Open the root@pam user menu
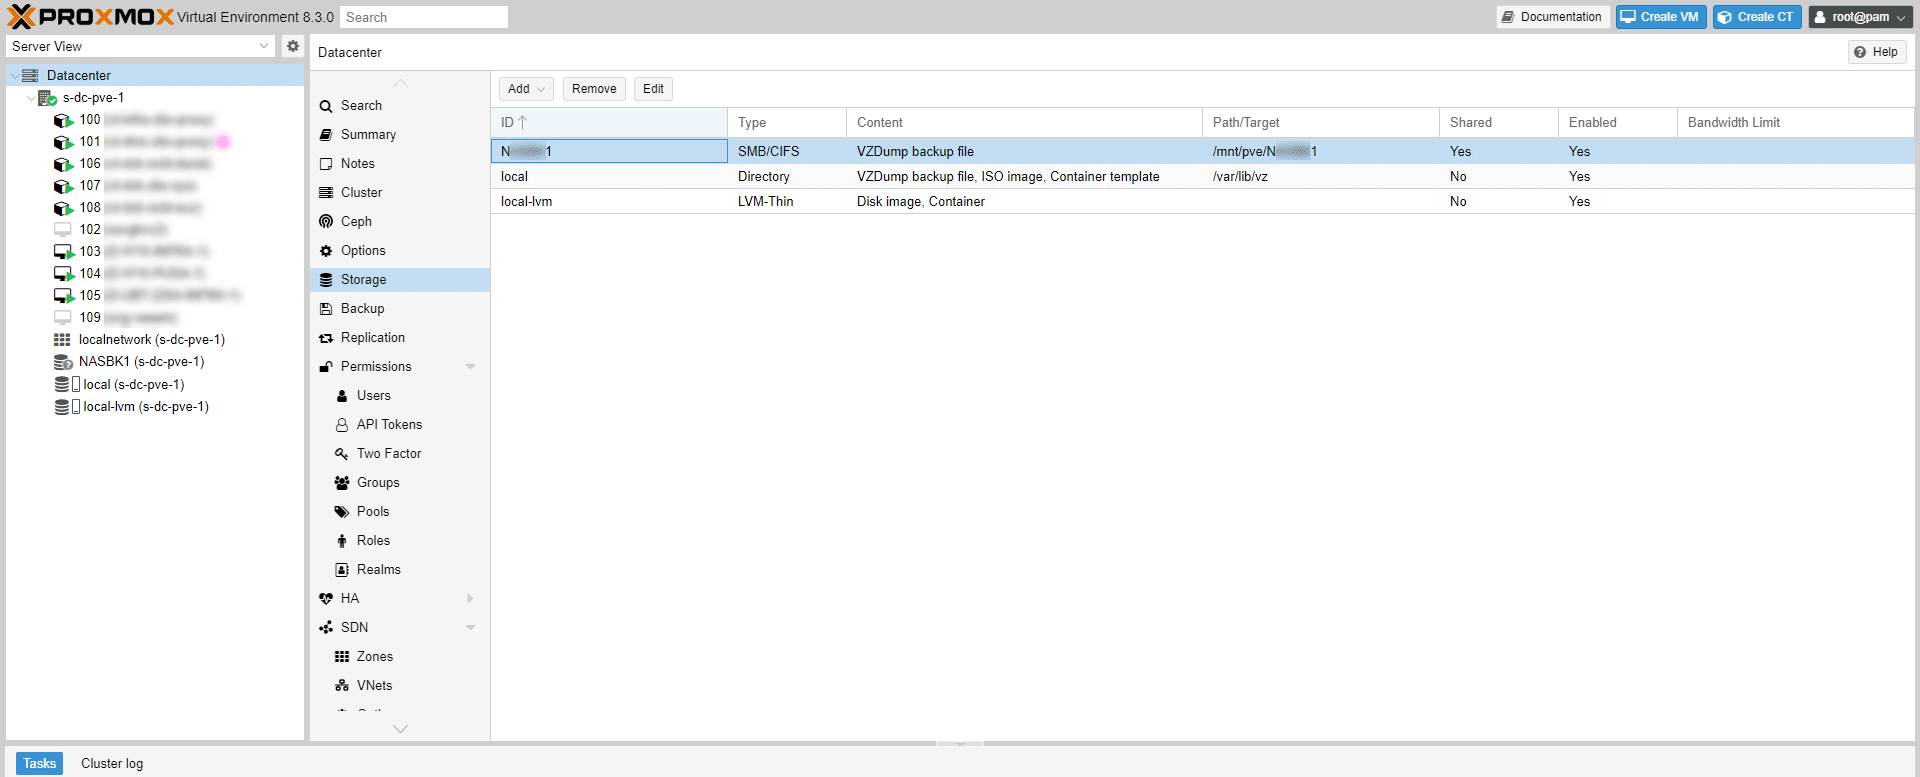Viewport: 1920px width, 777px height. coord(1861,17)
